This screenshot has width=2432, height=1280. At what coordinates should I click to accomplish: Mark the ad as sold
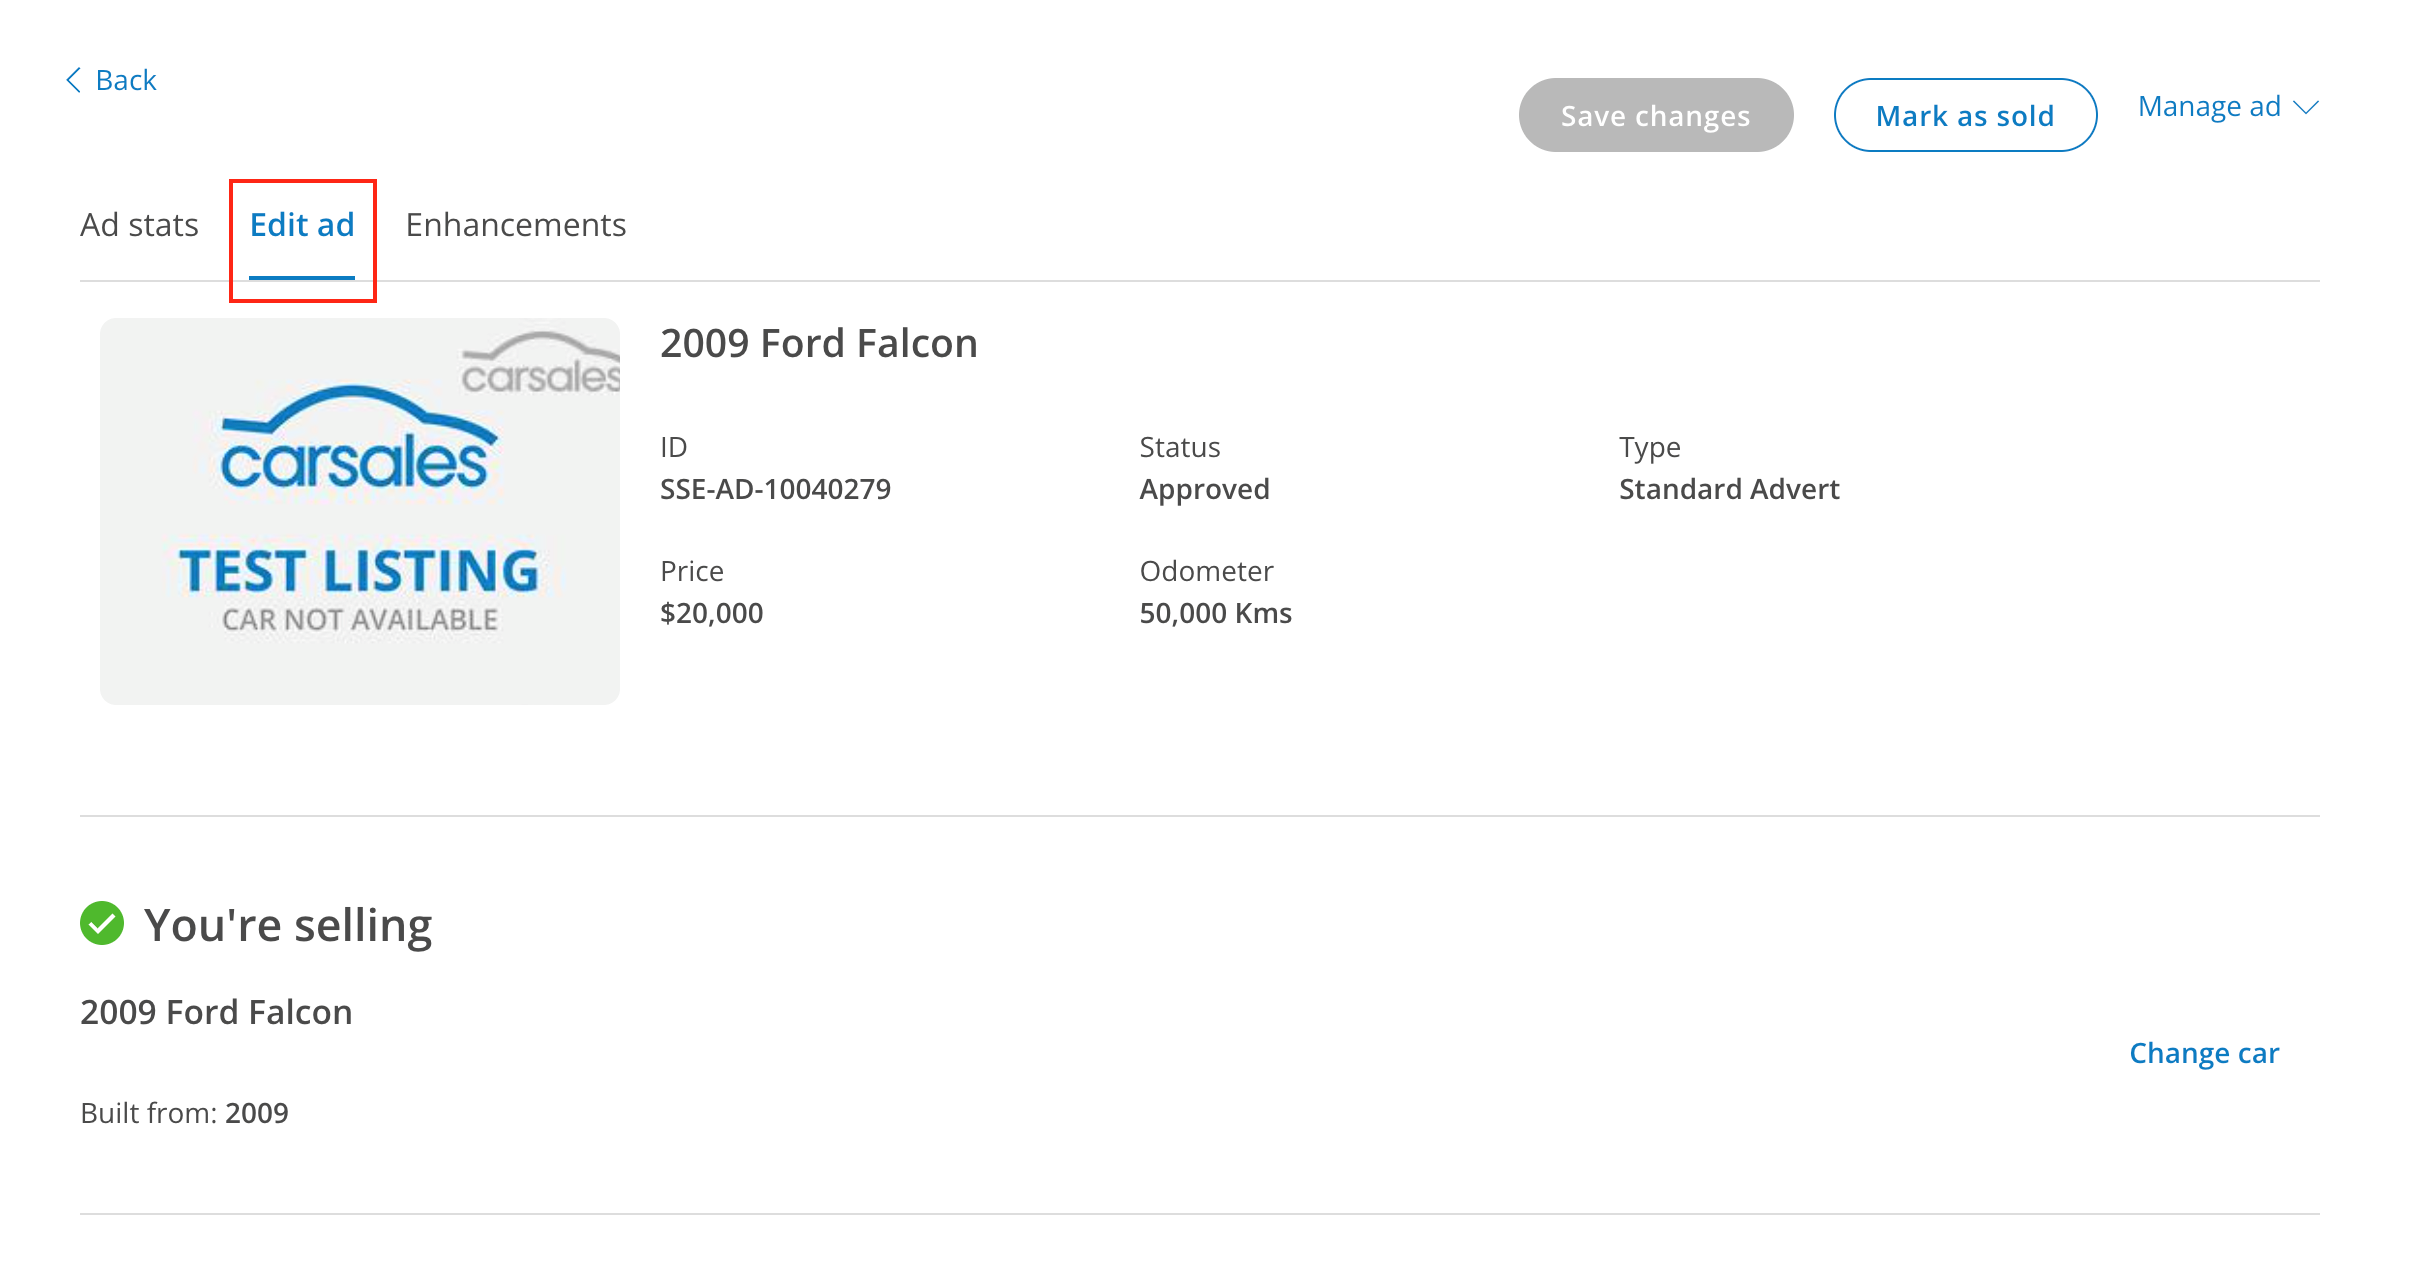(1964, 115)
